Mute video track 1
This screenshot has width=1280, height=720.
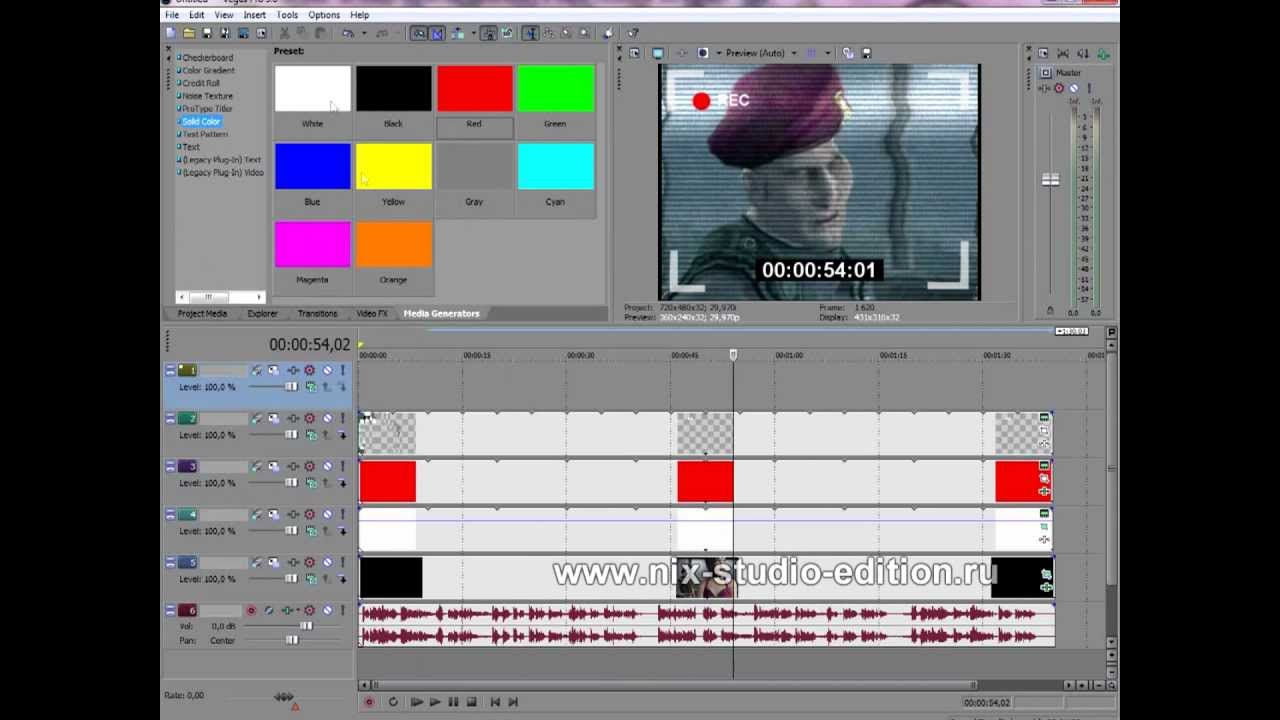tap(327, 370)
